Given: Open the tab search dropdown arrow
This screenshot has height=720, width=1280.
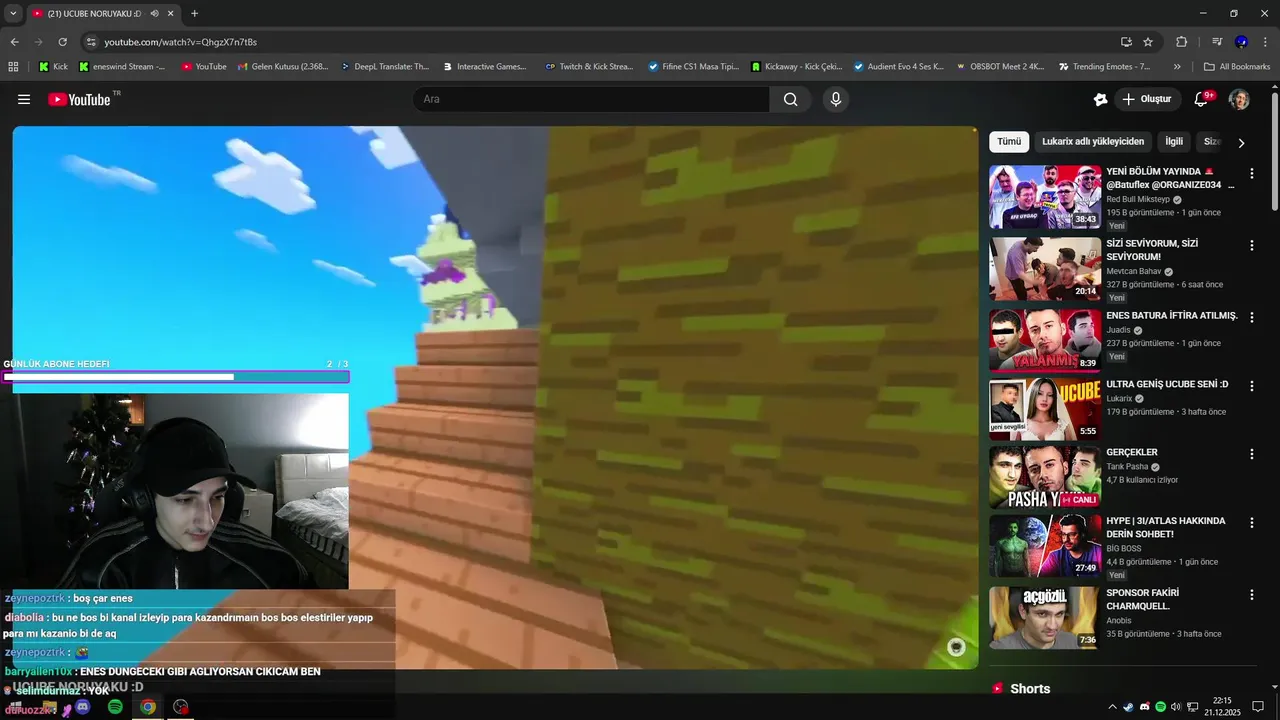Looking at the screenshot, I should [13, 13].
